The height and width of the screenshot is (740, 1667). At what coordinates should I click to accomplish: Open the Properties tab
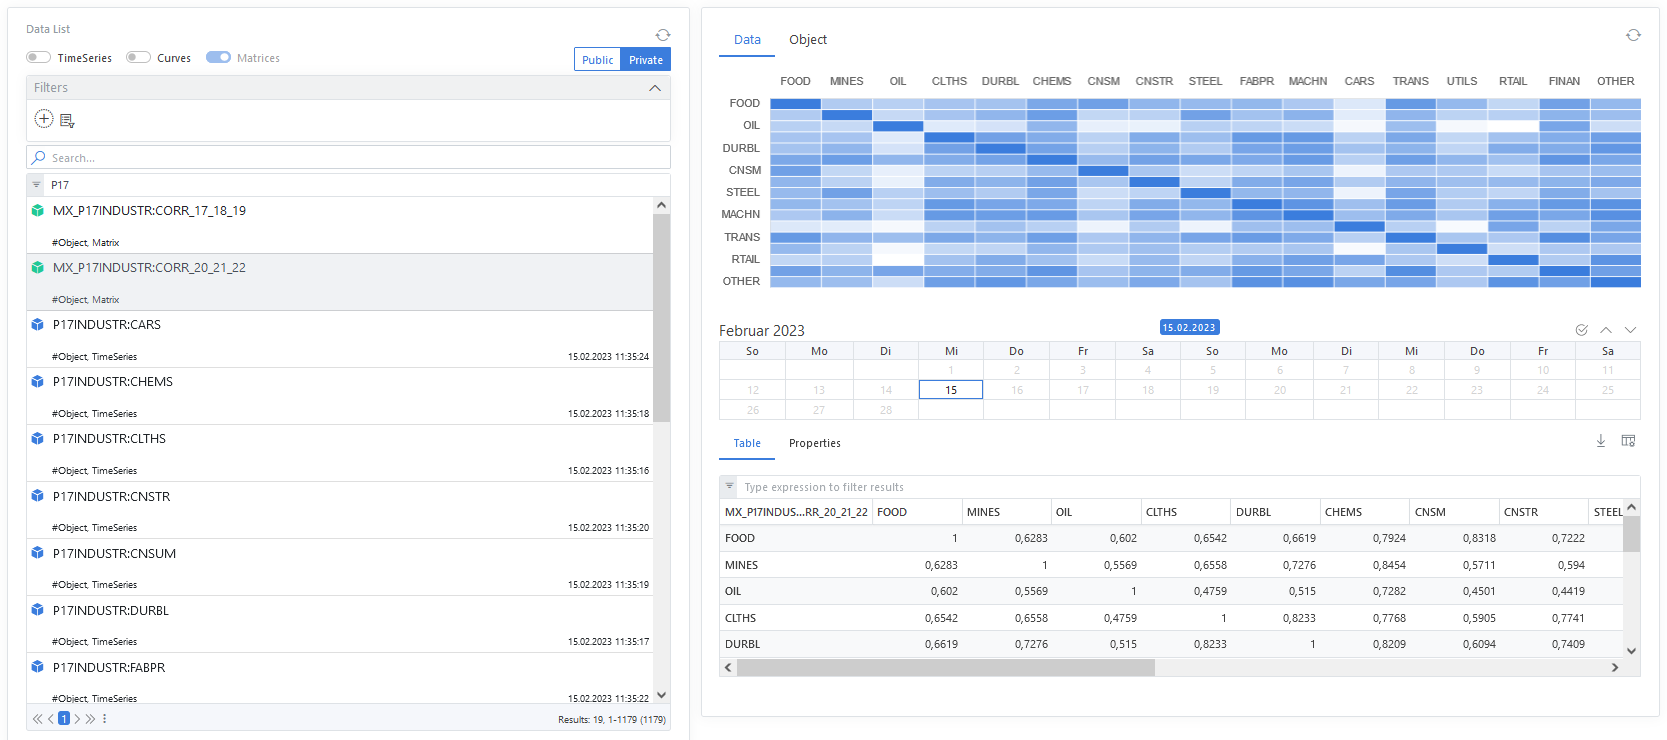[x=814, y=443]
